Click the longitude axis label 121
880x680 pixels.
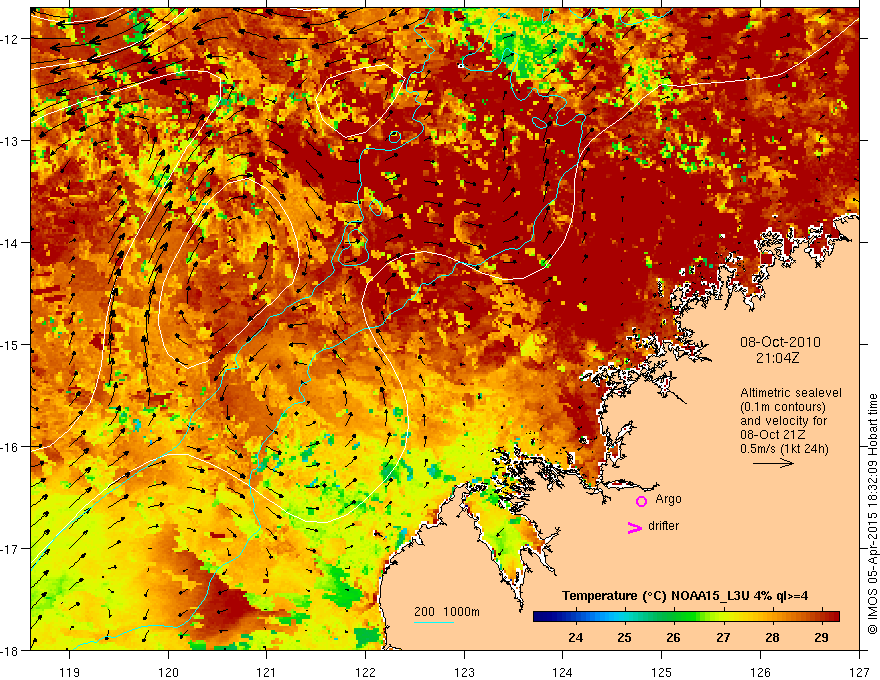coord(267,672)
